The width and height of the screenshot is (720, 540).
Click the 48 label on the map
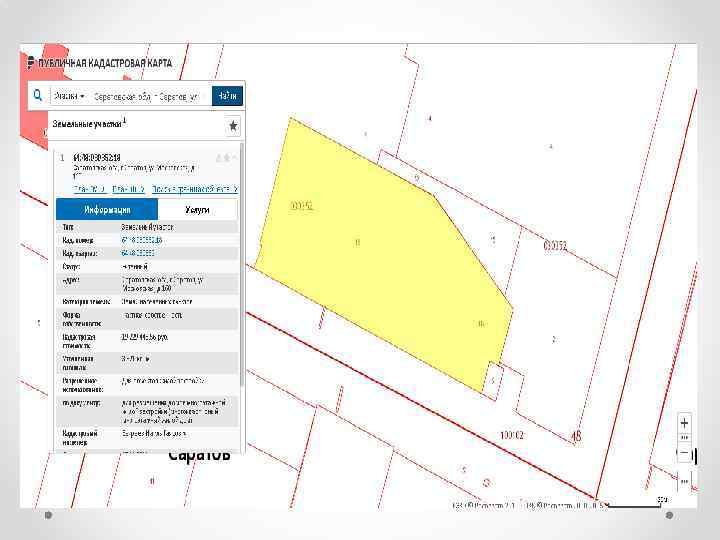(x=576, y=435)
